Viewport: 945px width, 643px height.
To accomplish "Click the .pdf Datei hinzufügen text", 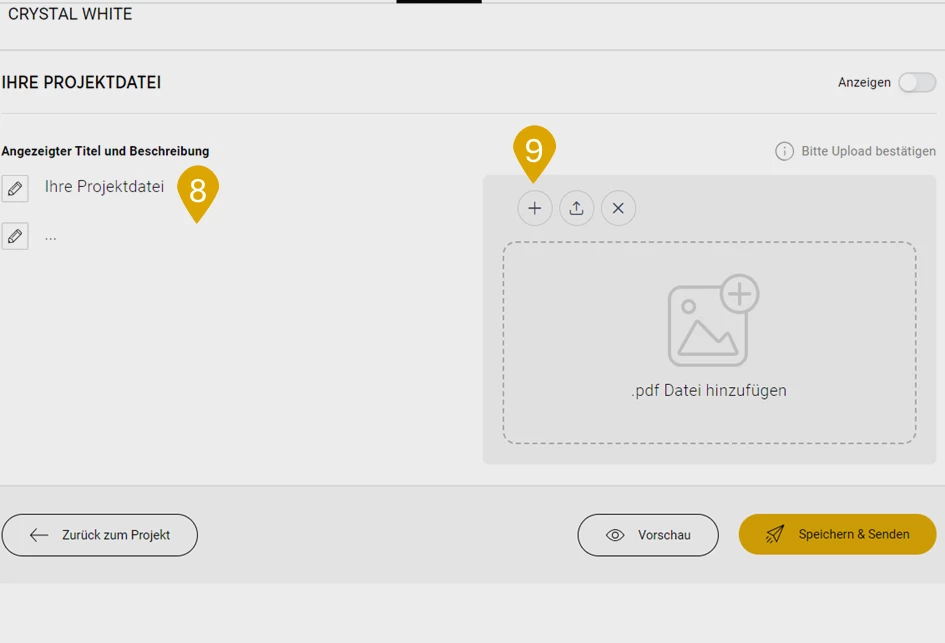I will [708, 390].
